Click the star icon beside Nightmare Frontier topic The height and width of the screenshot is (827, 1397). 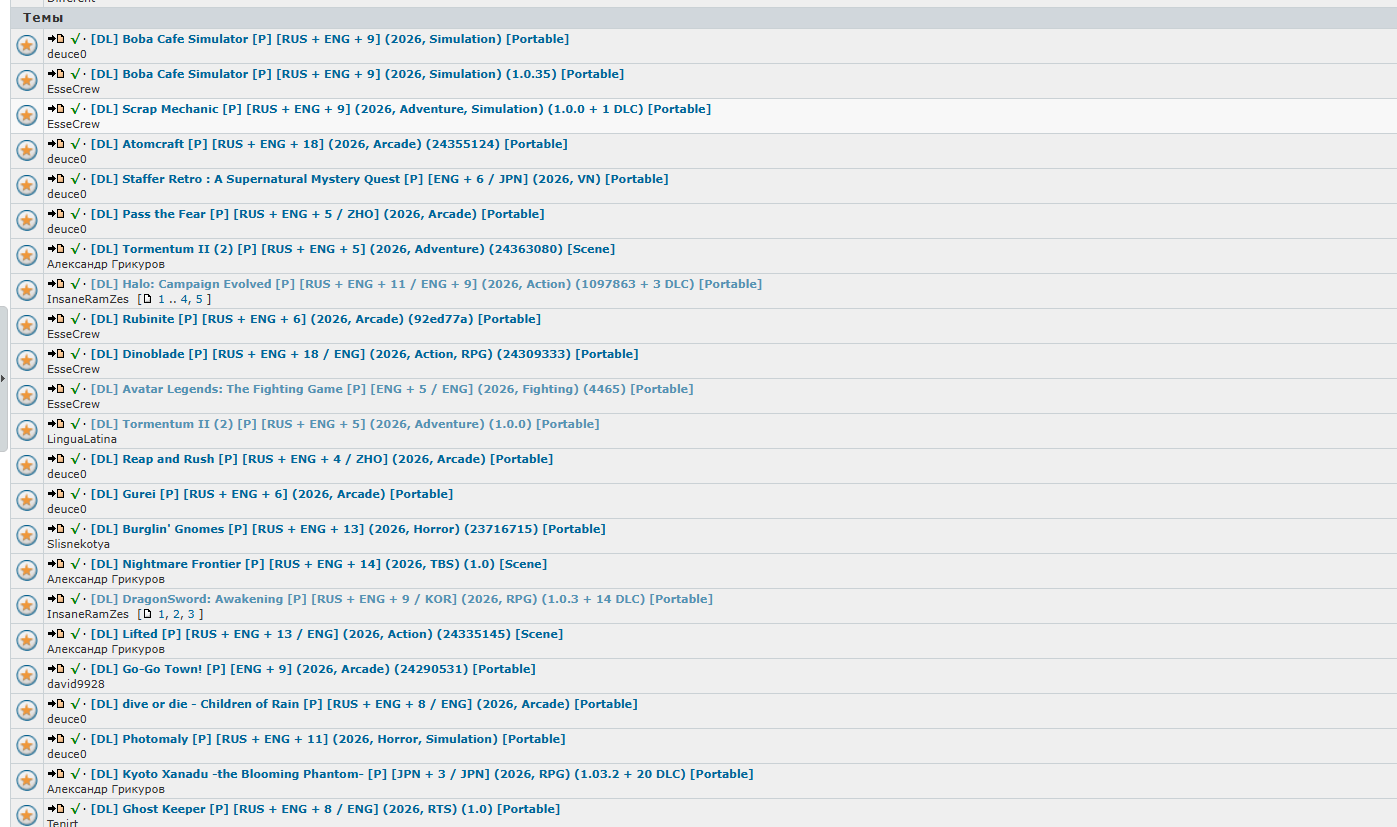click(27, 571)
